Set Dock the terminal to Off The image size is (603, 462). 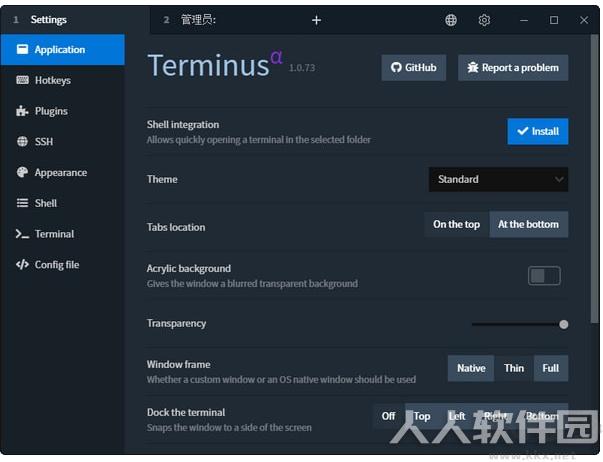[x=388, y=416]
